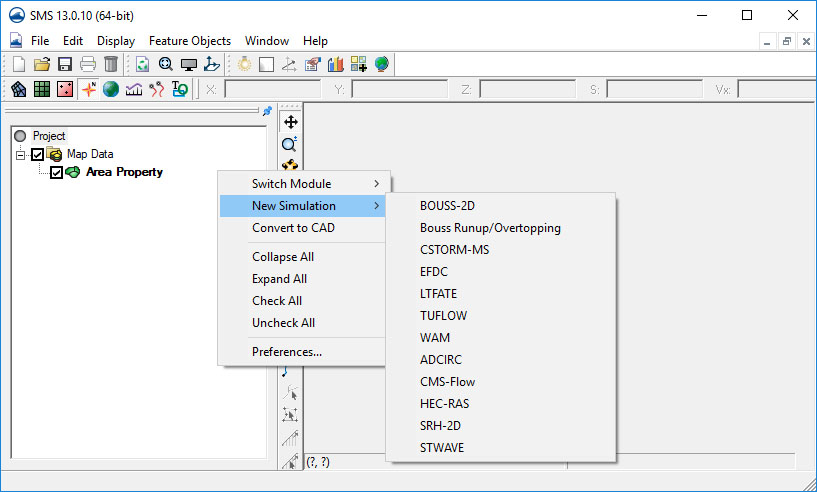Image resolution: width=817 pixels, height=492 pixels.
Task: Click the X coordinate input field
Action: tap(272, 89)
